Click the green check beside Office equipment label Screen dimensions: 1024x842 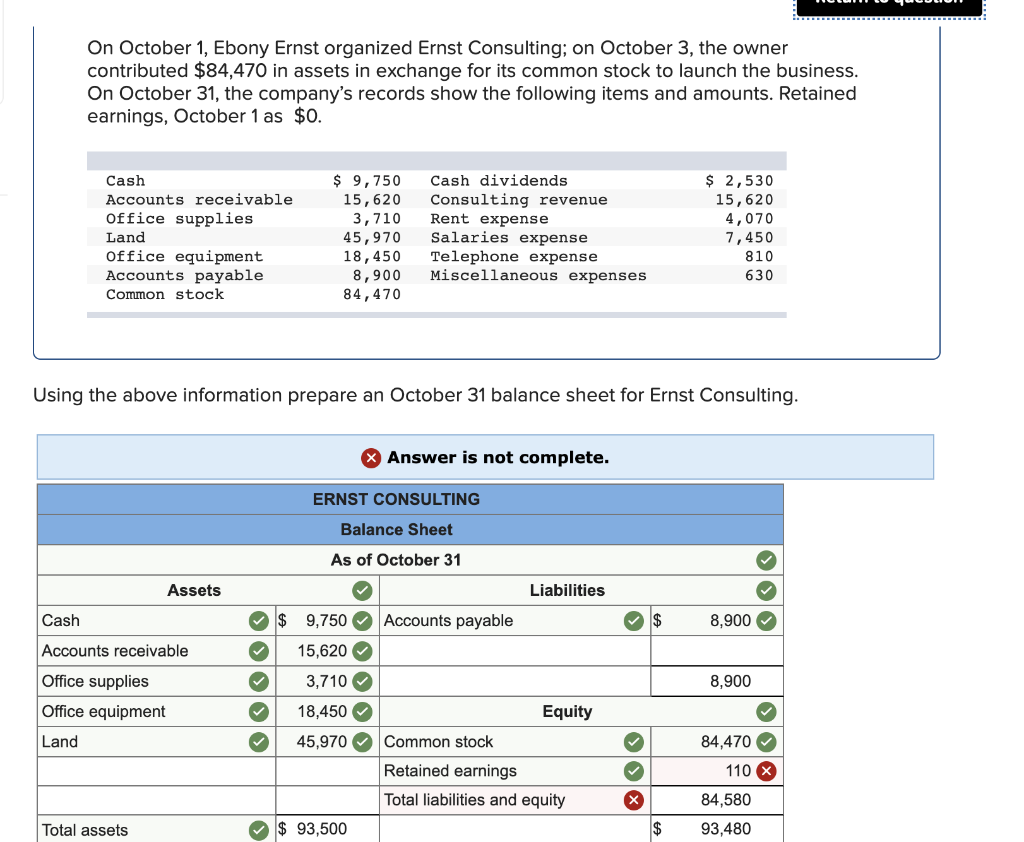(259, 711)
